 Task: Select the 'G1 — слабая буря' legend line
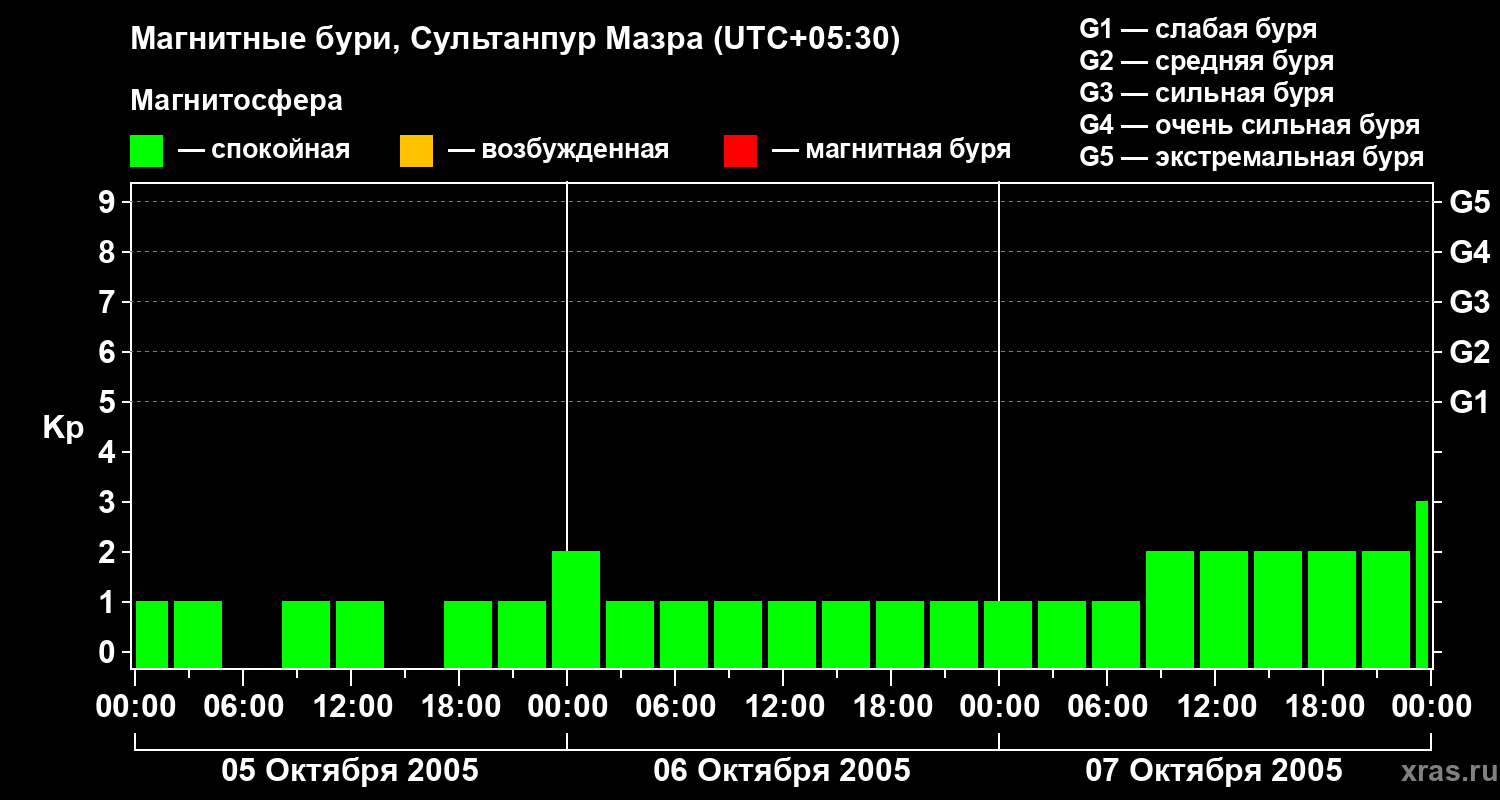click(x=1198, y=29)
